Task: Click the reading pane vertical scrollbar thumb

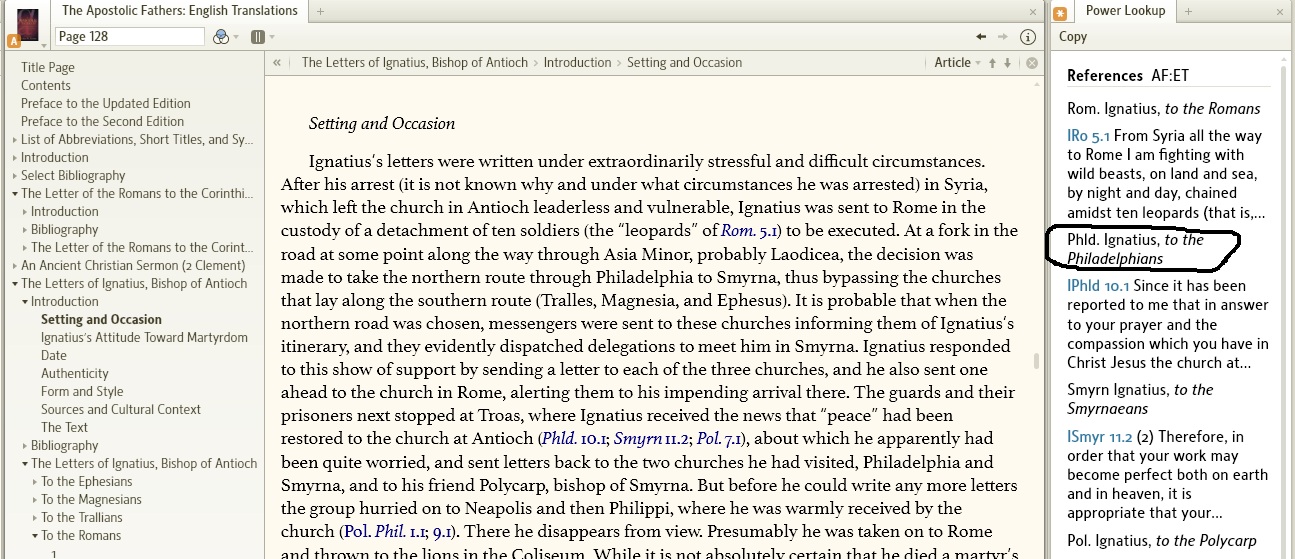Action: [1037, 361]
